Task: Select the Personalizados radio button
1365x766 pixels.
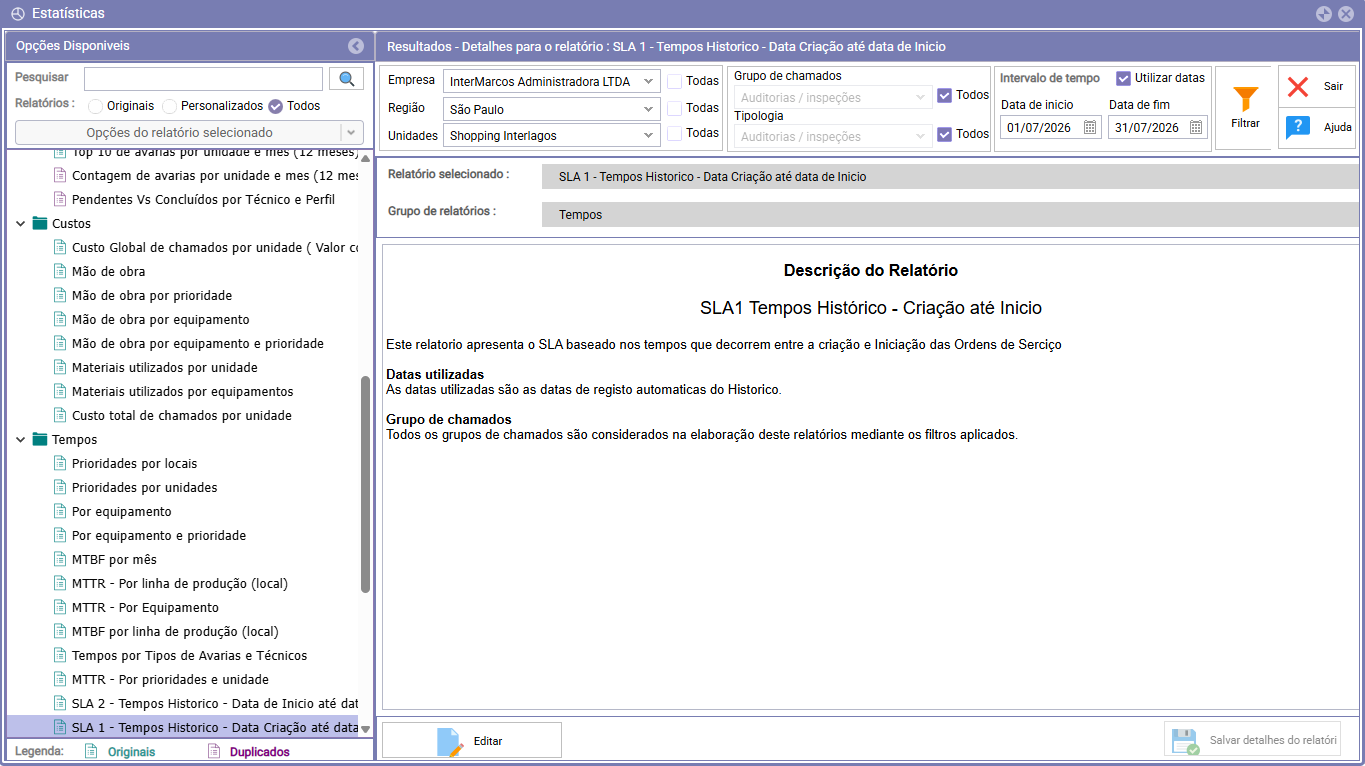Action: [x=170, y=106]
